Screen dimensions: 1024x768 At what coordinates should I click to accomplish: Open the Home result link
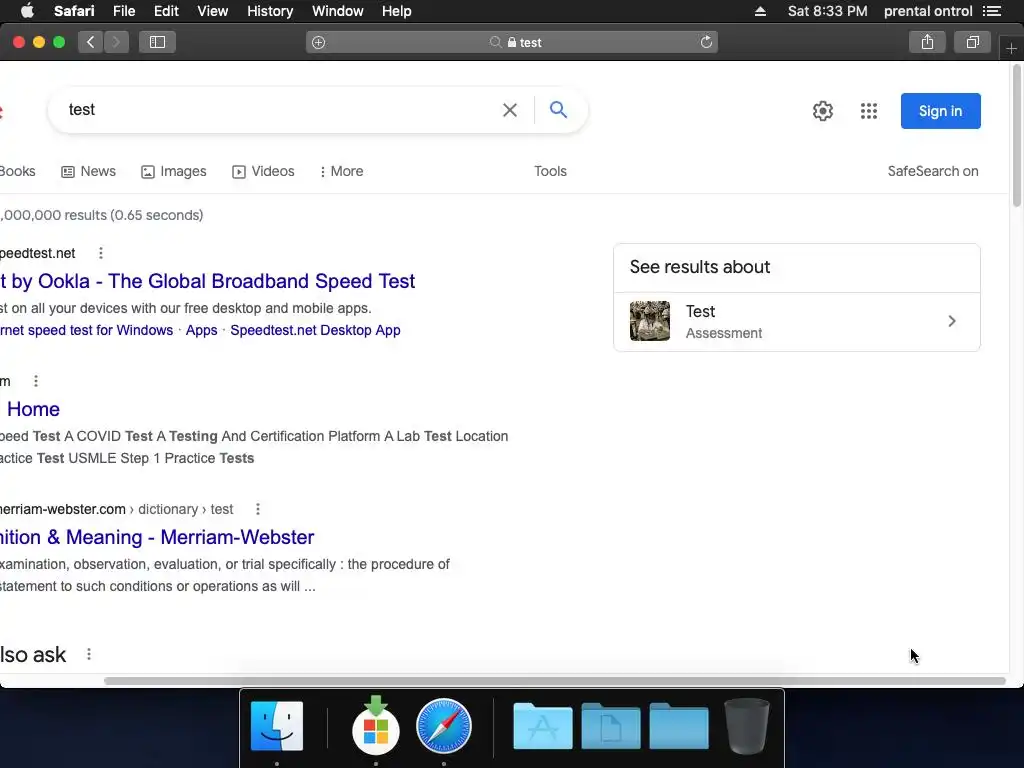[x=33, y=409]
